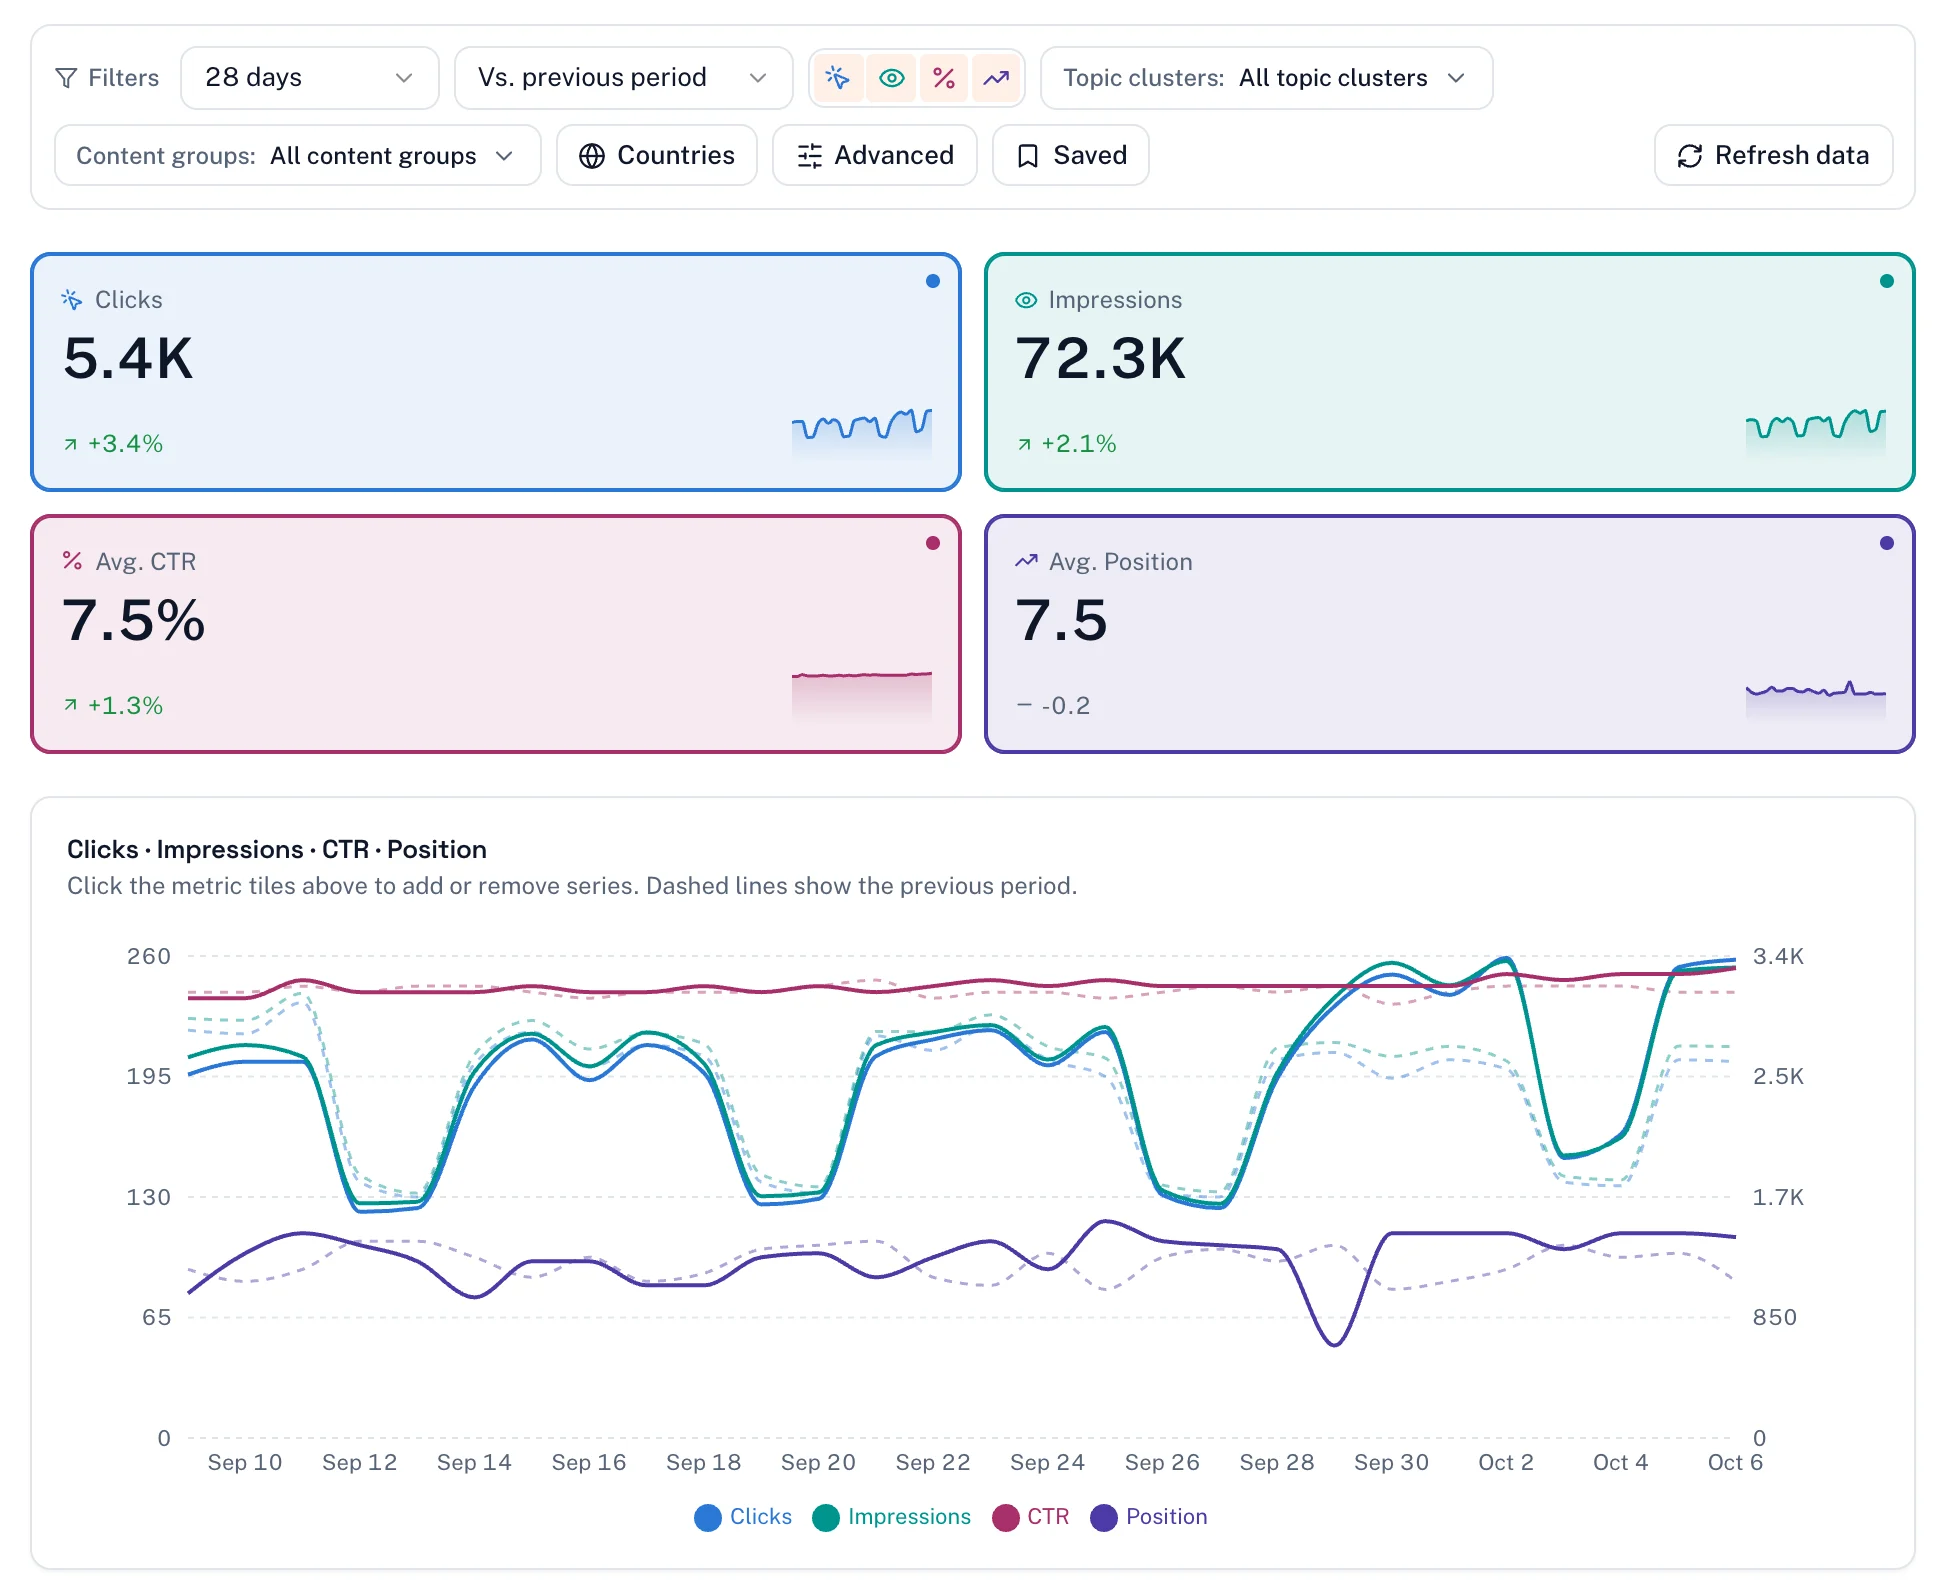
Task: Click the teal dot on Impressions tile
Action: (1887, 281)
